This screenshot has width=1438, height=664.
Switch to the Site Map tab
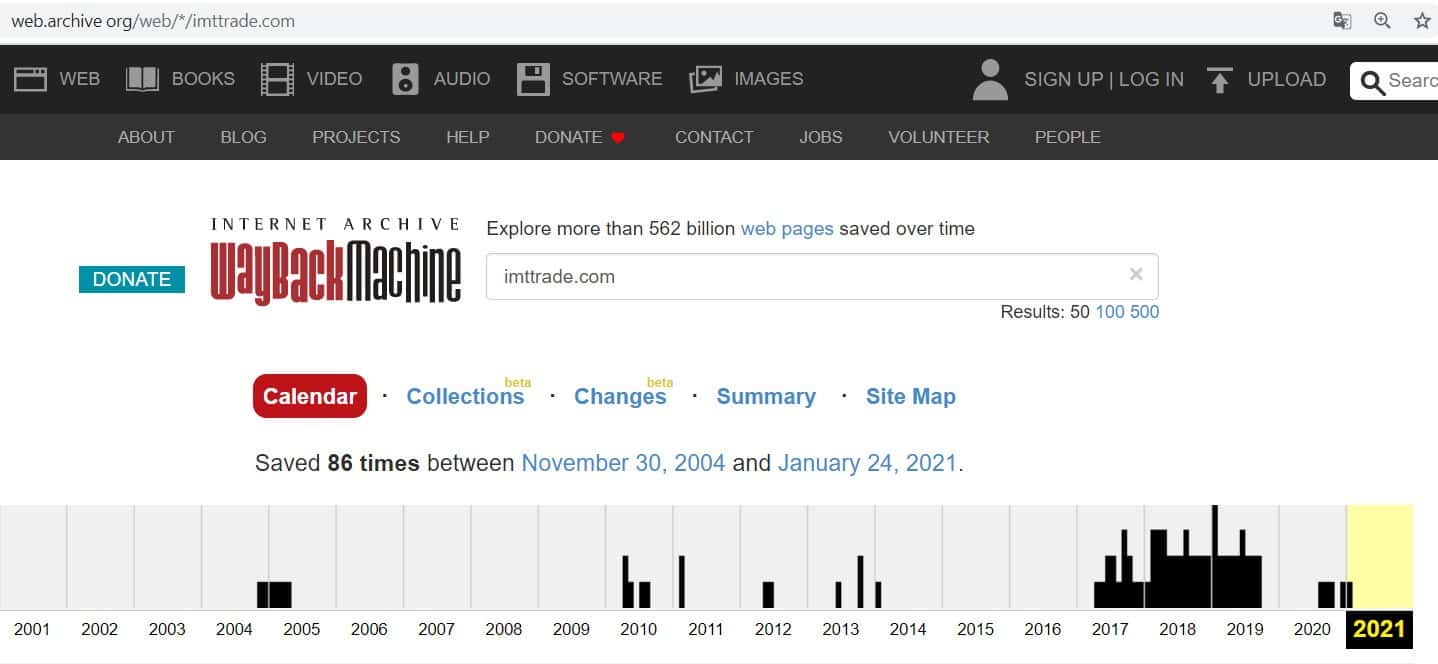click(x=911, y=396)
